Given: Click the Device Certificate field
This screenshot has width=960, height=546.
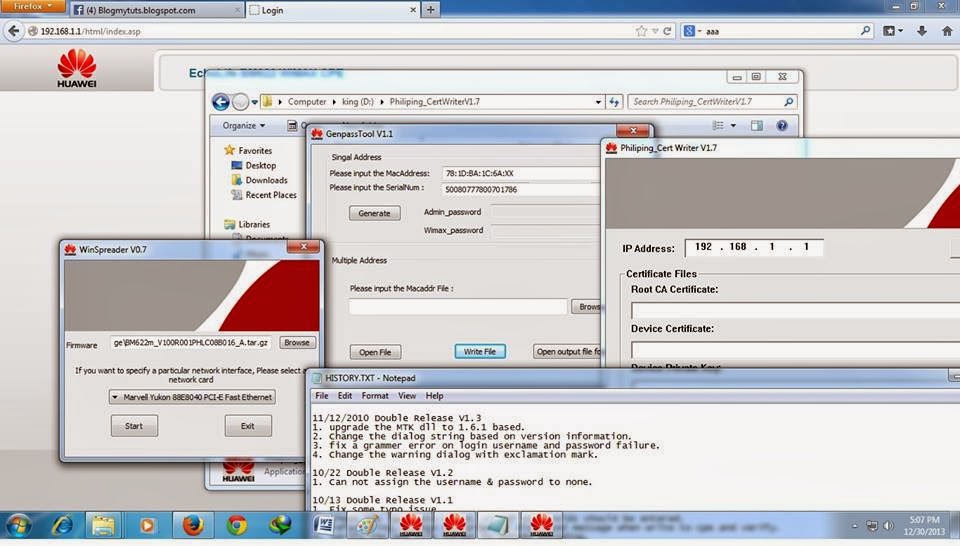Looking at the screenshot, I should pos(795,350).
